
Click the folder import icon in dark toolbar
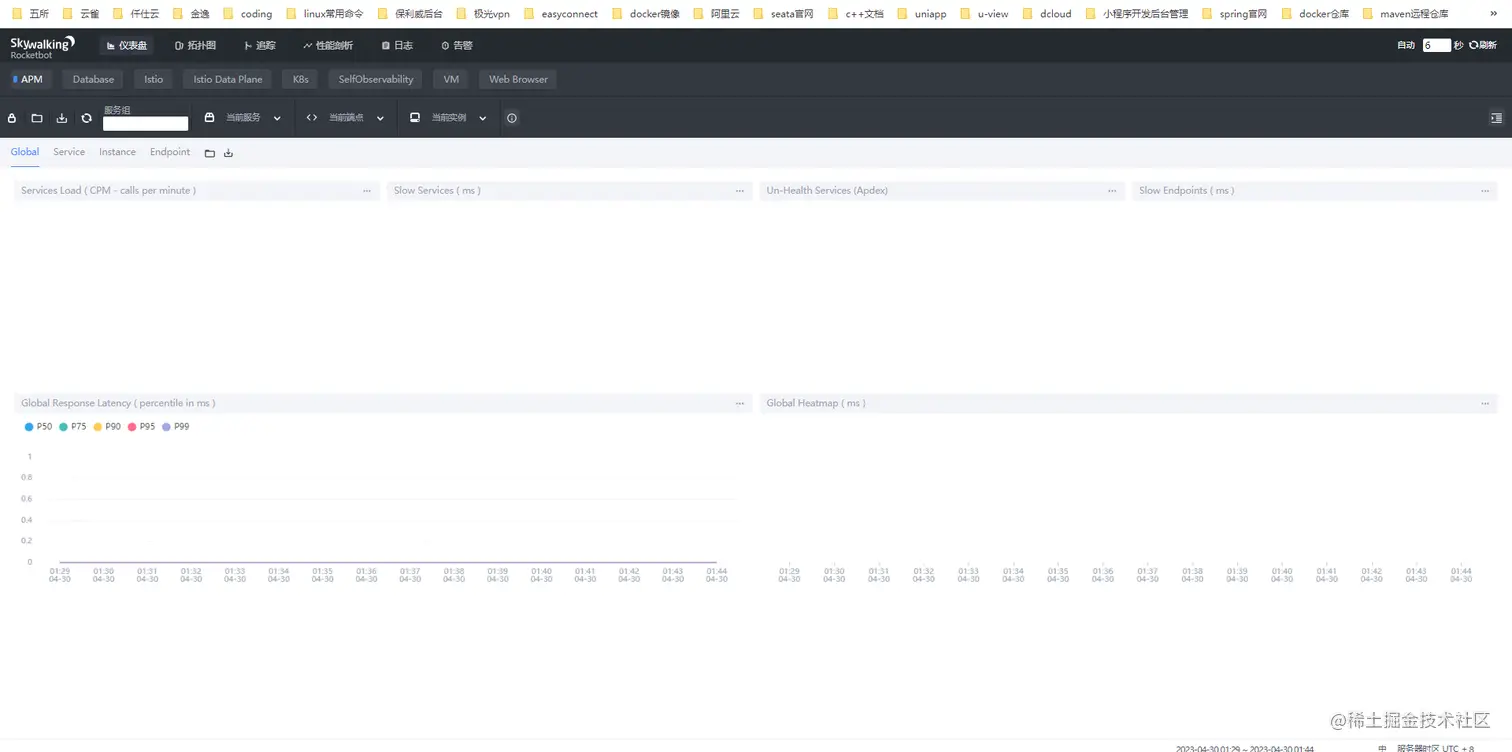coord(37,118)
